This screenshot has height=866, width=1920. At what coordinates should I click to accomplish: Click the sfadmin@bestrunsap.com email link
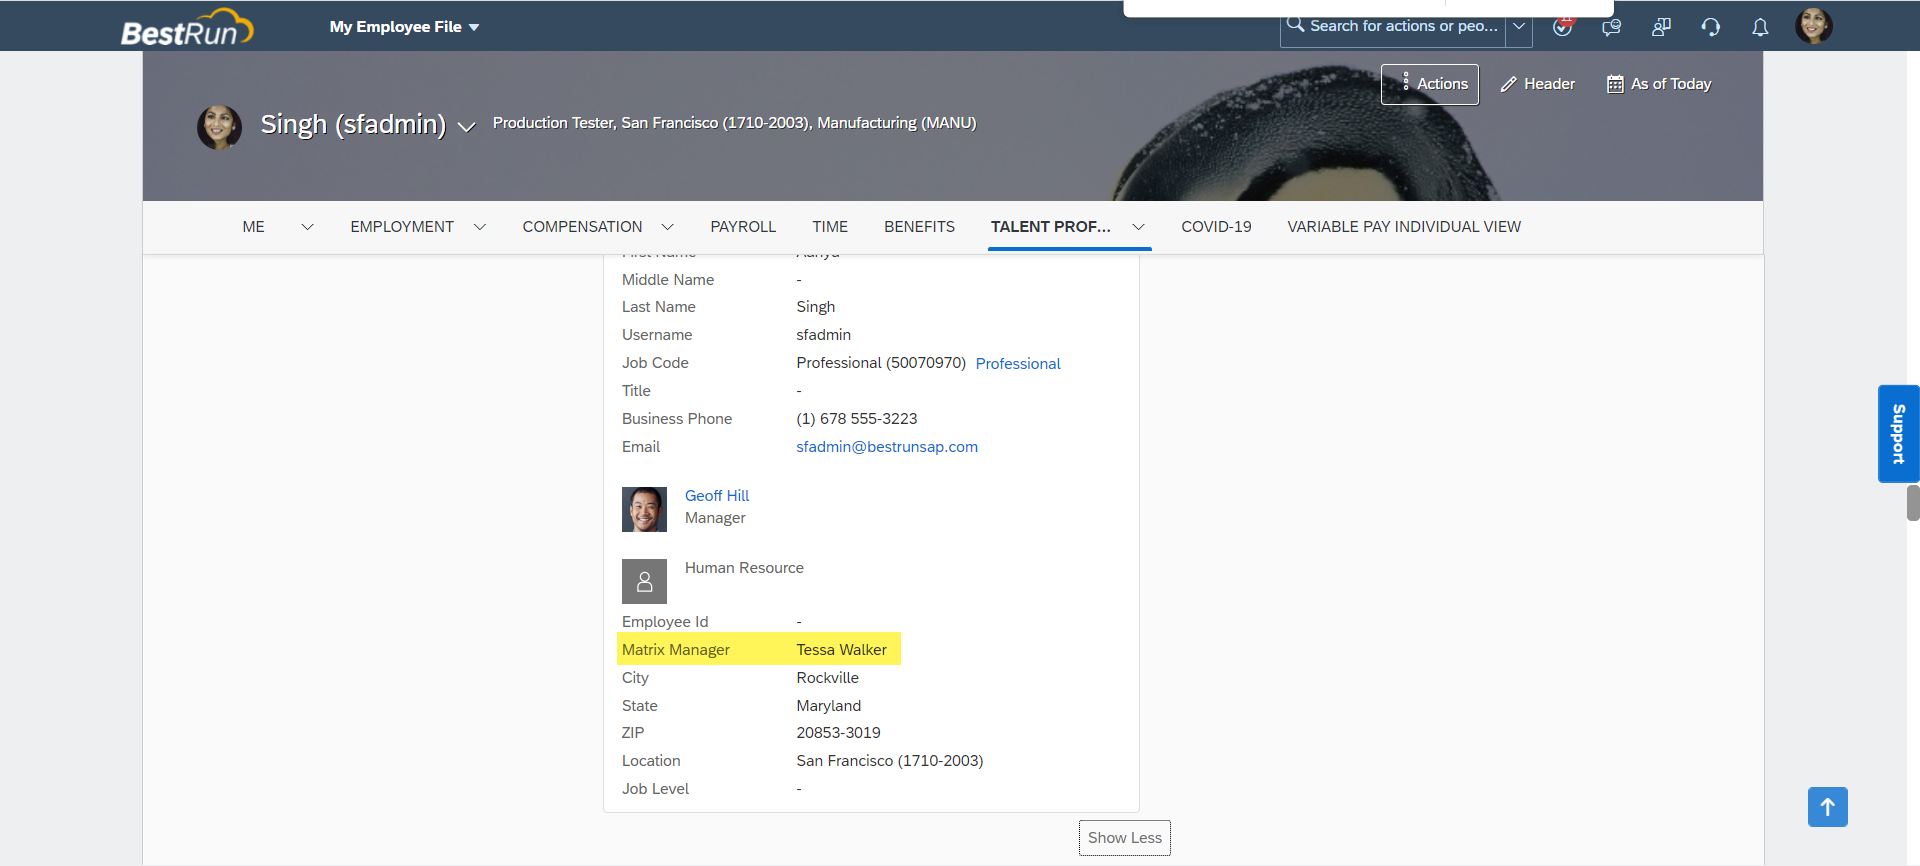(x=887, y=447)
